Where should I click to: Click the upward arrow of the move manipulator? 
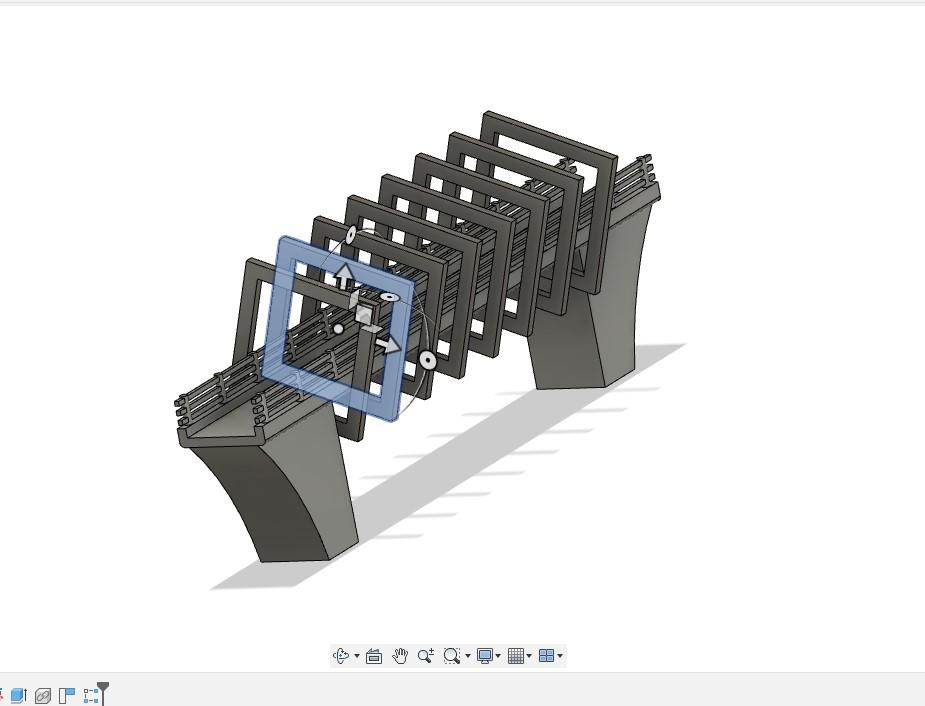(x=345, y=275)
